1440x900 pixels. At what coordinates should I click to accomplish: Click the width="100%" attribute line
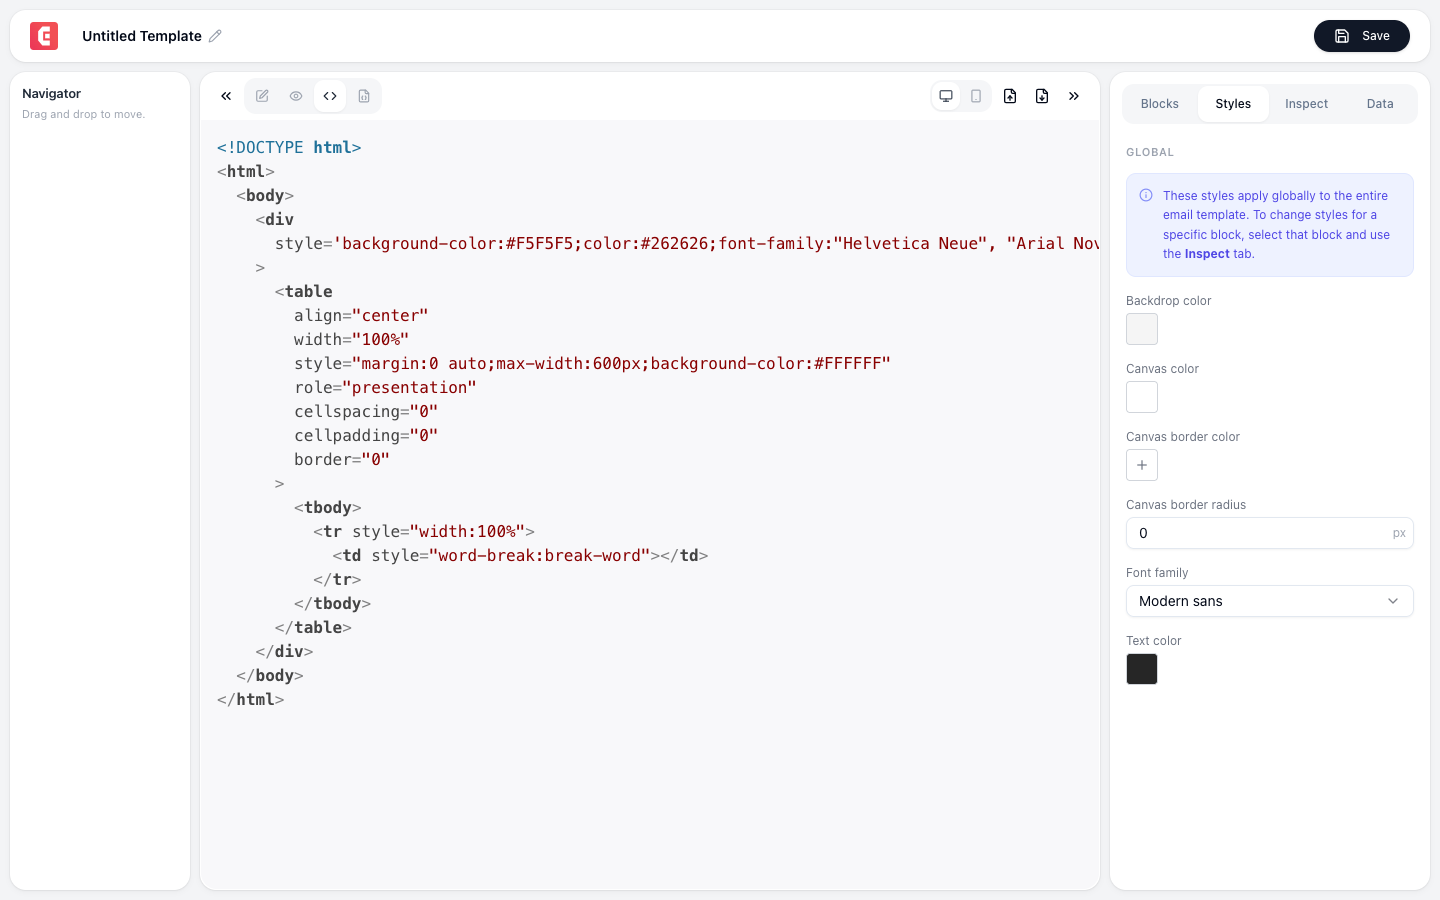tap(351, 339)
